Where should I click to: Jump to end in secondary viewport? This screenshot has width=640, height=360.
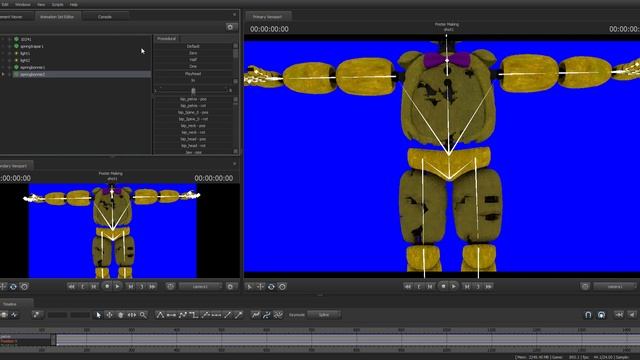pos(153,287)
